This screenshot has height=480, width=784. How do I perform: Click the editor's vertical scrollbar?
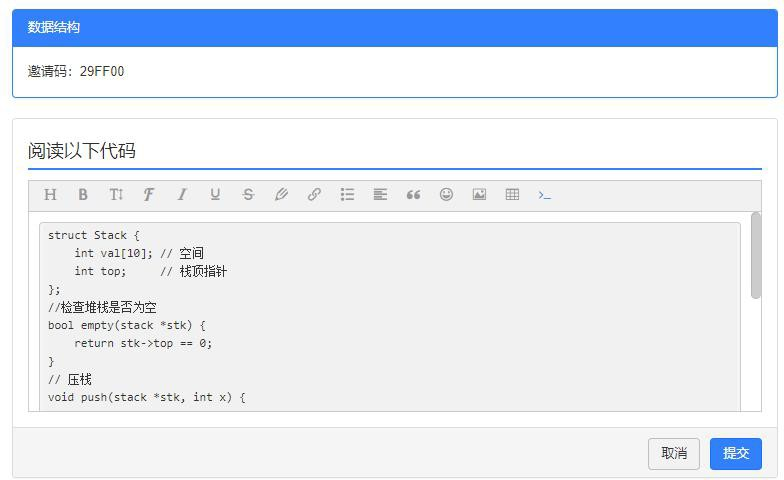pos(756,256)
